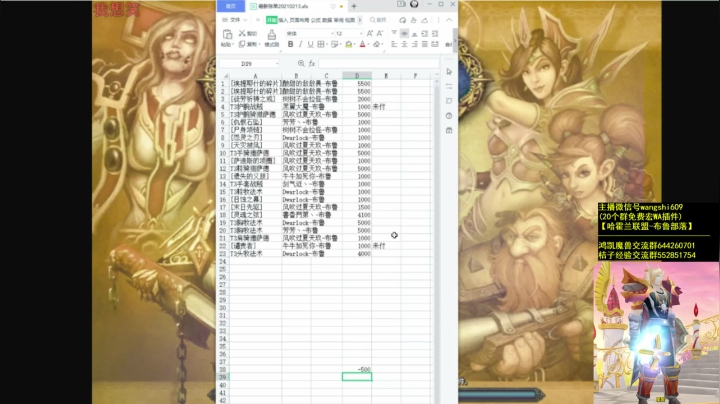
Task: Increase font size with larger A icon
Action: (370, 34)
